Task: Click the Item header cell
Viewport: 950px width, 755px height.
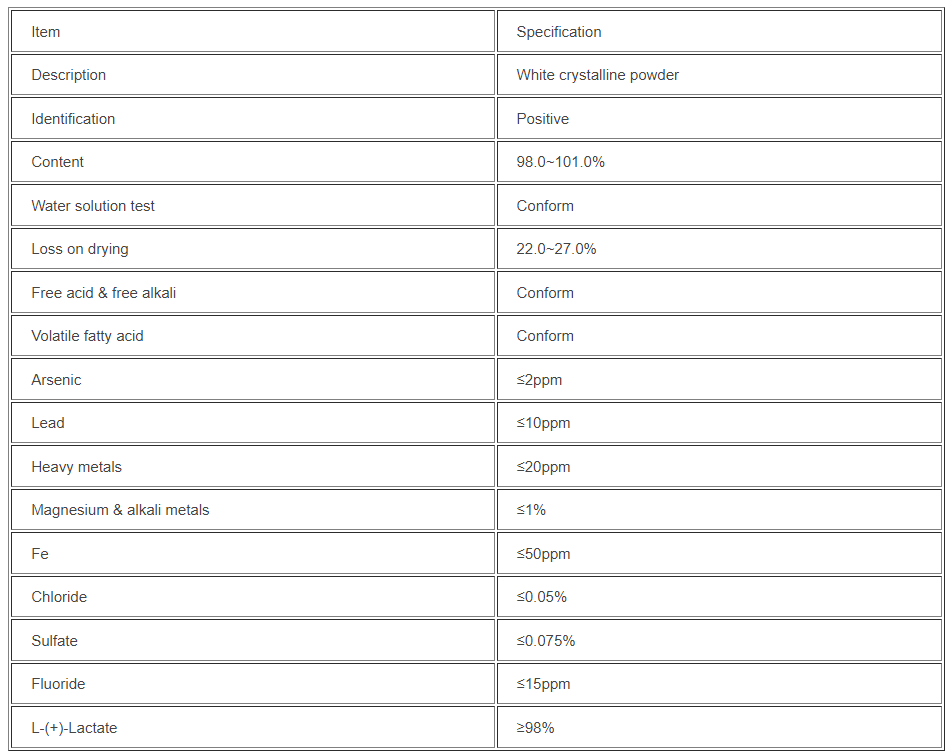Action: click(46, 32)
